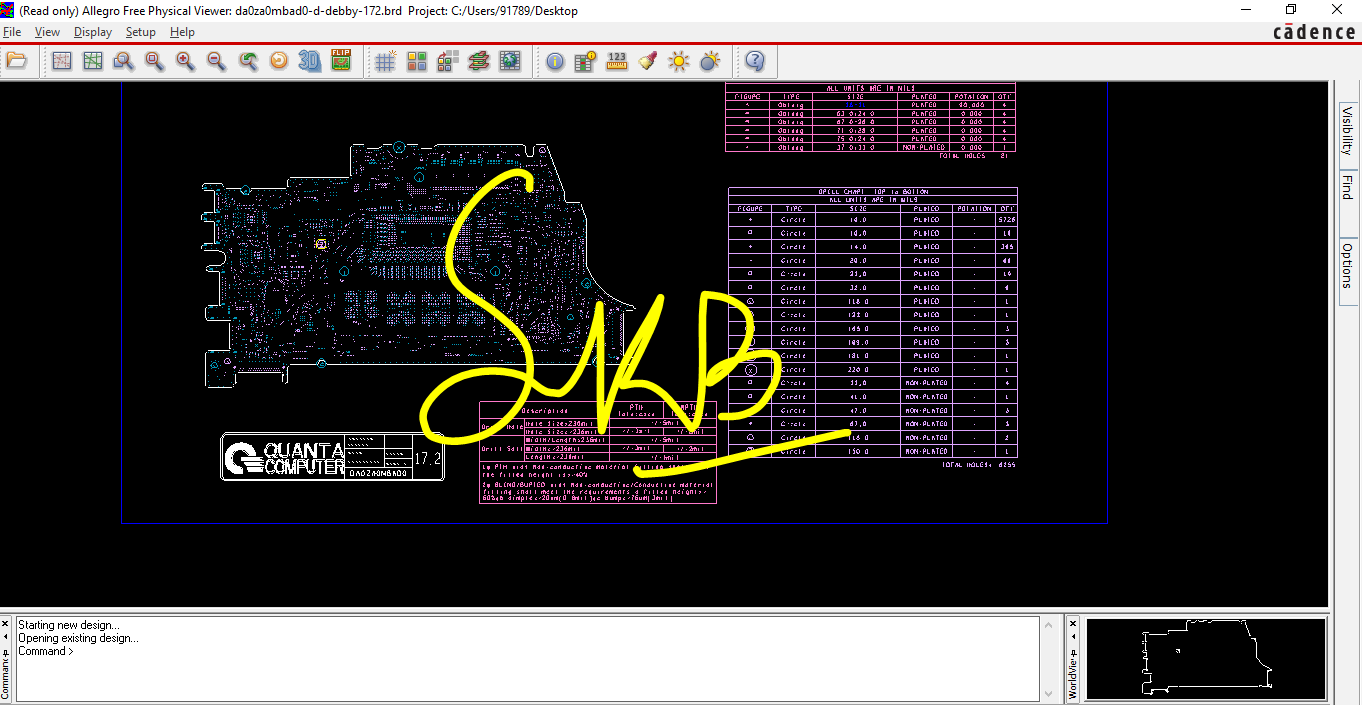Close the Command window pane
Screen dimensions: 1362x705
pos(5,623)
